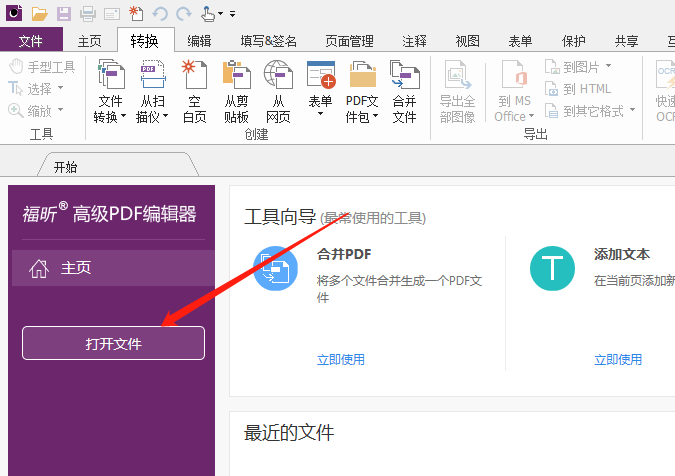Switch to the 主页 ribbon tab
Screen dimensions: 675x476
pos(90,41)
